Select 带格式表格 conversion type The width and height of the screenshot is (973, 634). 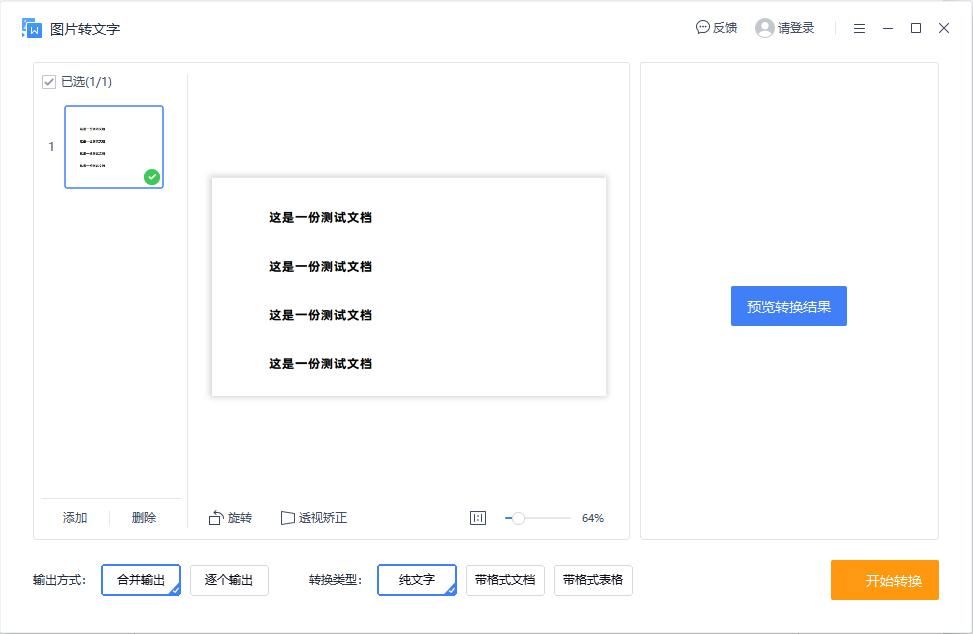click(x=593, y=580)
